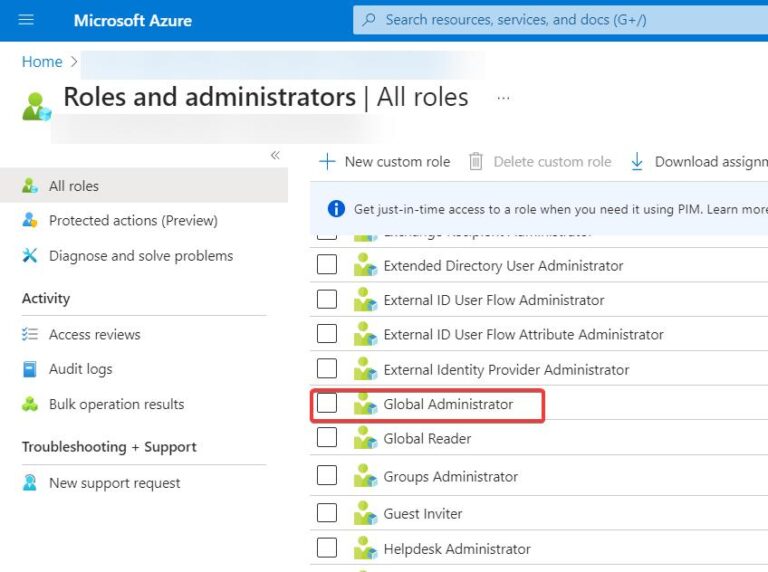Viewport: 768px width, 572px height.
Task: Click the search resources input field
Action: (x=560, y=20)
